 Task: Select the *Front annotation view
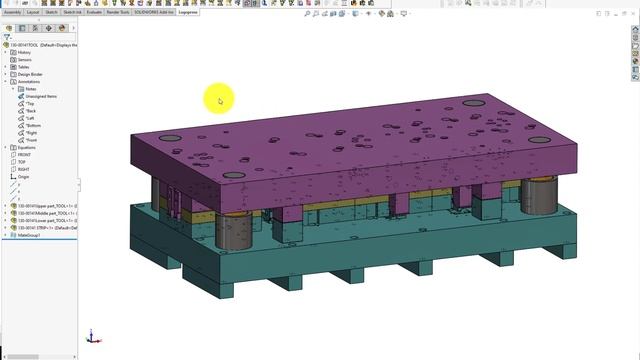pos(28,140)
